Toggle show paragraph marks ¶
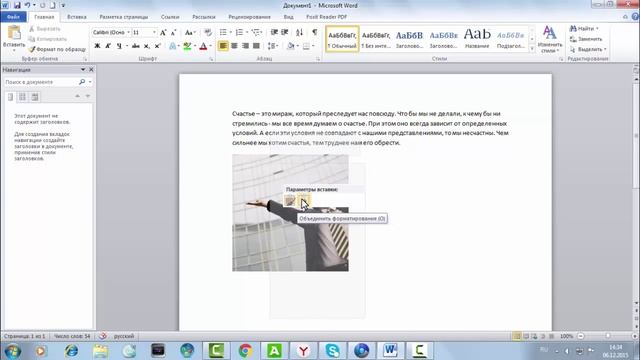The height and width of the screenshot is (360, 640). (x=315, y=32)
